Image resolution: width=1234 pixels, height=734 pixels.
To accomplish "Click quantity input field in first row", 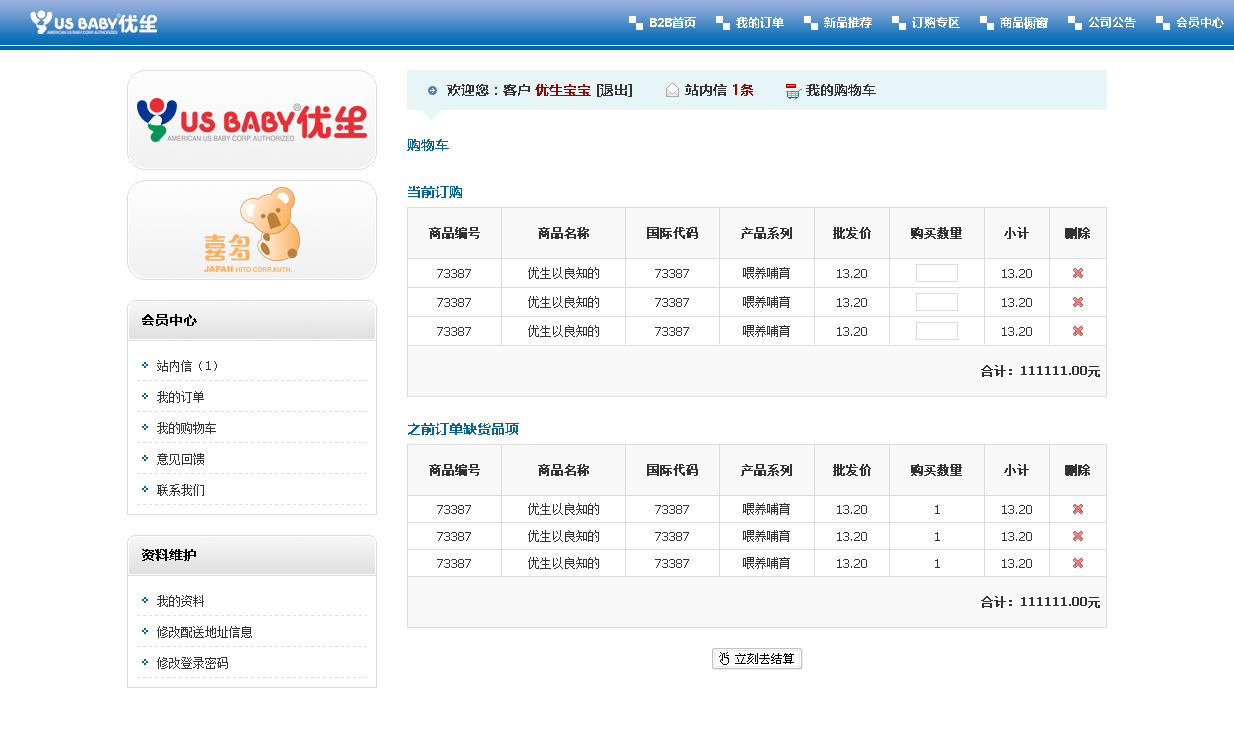I will [936, 273].
